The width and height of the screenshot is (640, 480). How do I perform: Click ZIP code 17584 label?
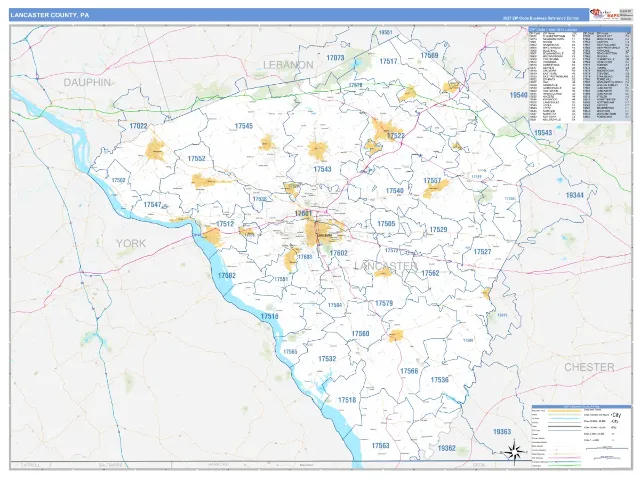[x=335, y=305]
